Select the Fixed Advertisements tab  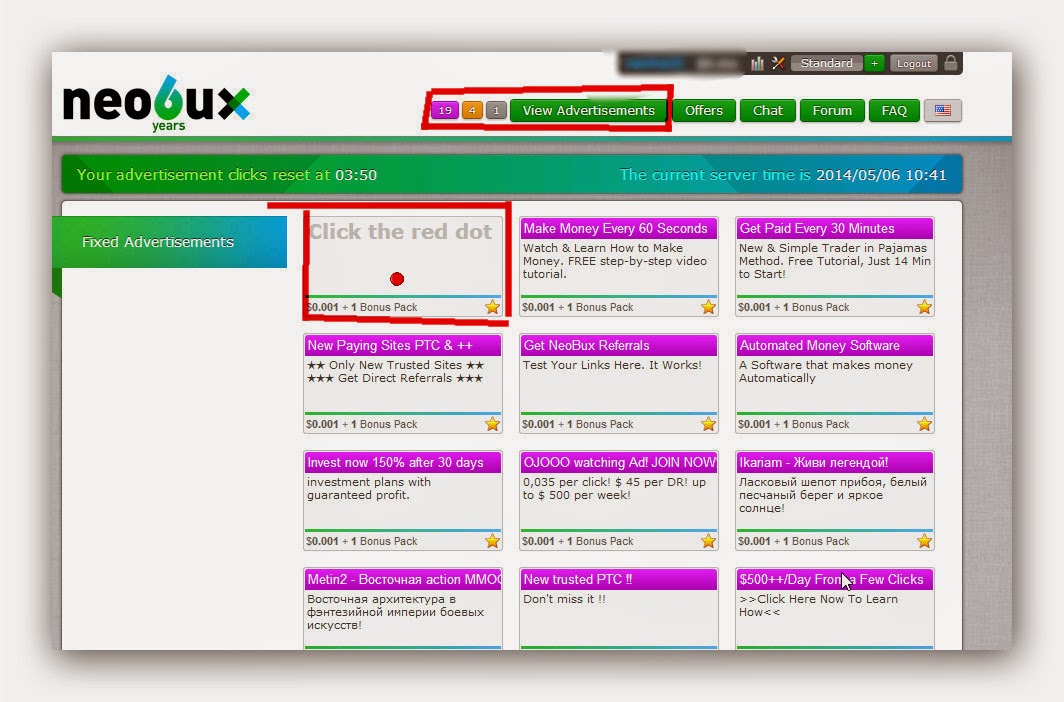tap(170, 242)
